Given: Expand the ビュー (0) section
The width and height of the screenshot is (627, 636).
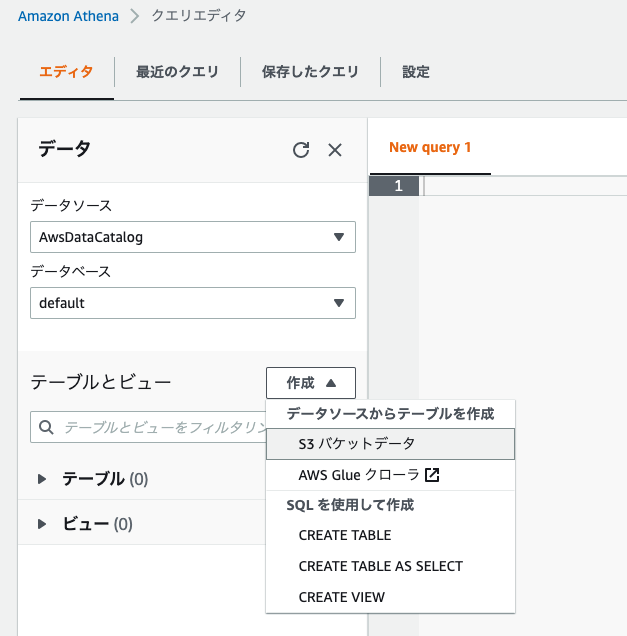Looking at the screenshot, I should (42, 524).
